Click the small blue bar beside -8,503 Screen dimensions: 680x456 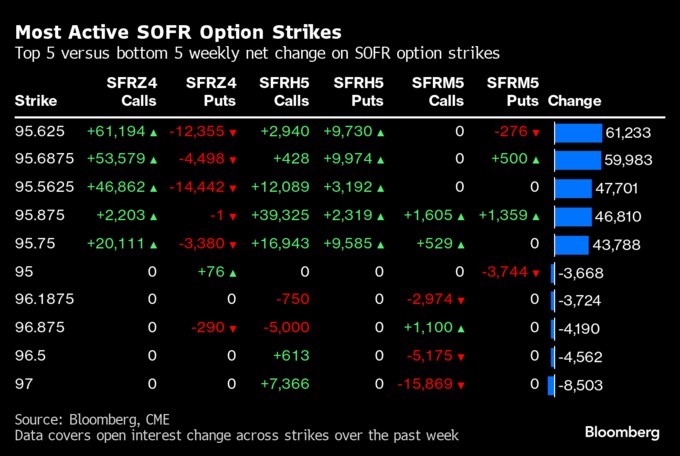click(551, 385)
